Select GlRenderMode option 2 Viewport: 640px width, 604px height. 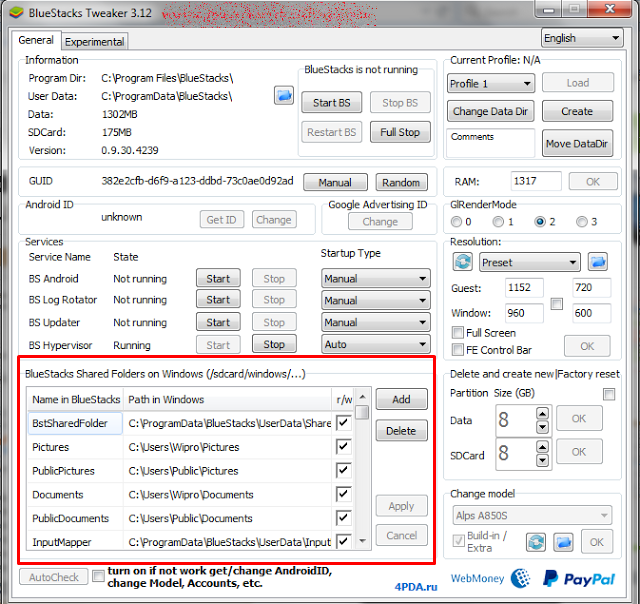click(x=540, y=222)
